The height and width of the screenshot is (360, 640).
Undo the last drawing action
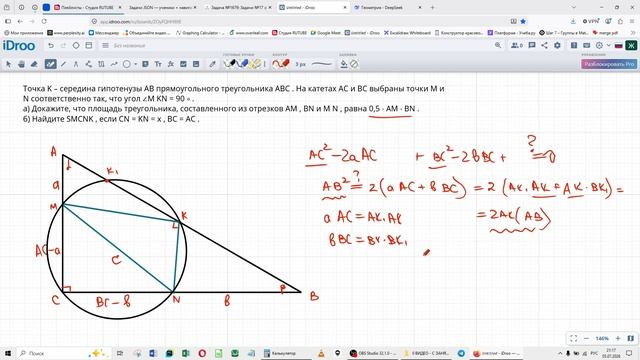pos(51,46)
